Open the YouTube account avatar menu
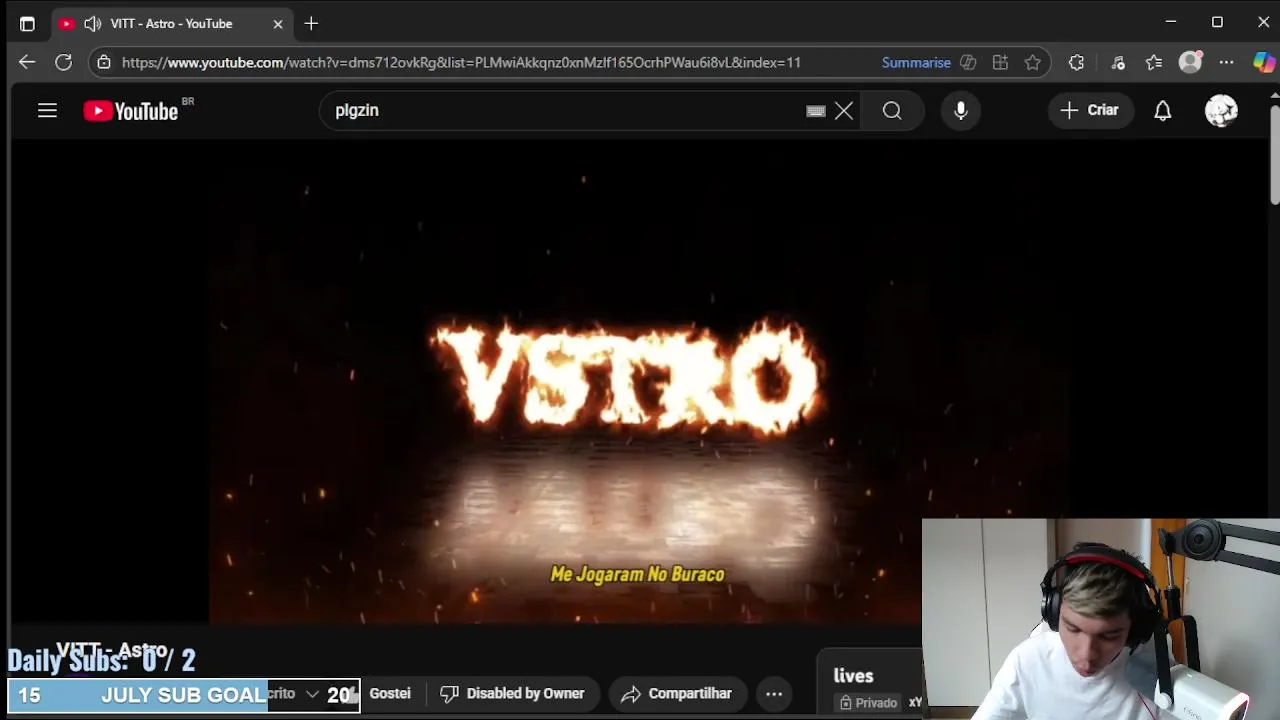Screen dimensions: 1280x720 1221,111
